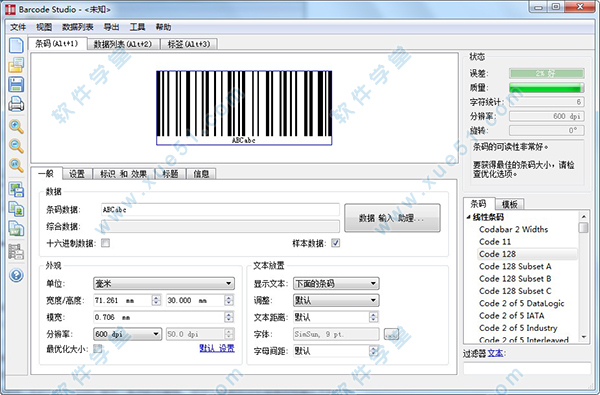Click the export barcode picture icon
Screen dimensions: 600x395
[x=16, y=209]
